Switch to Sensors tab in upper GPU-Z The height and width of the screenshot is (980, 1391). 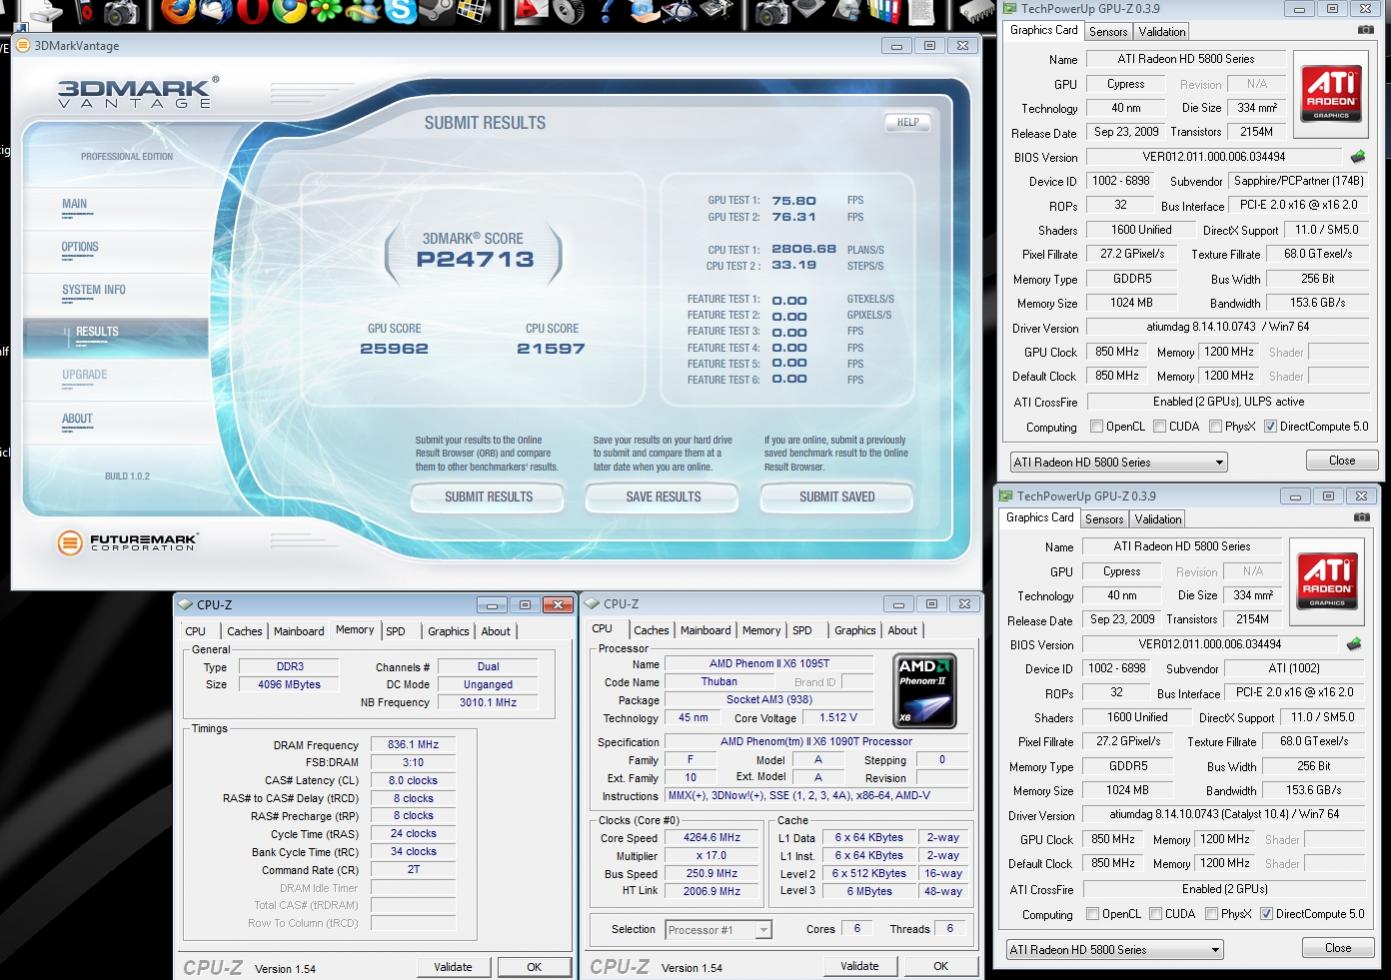point(1108,32)
